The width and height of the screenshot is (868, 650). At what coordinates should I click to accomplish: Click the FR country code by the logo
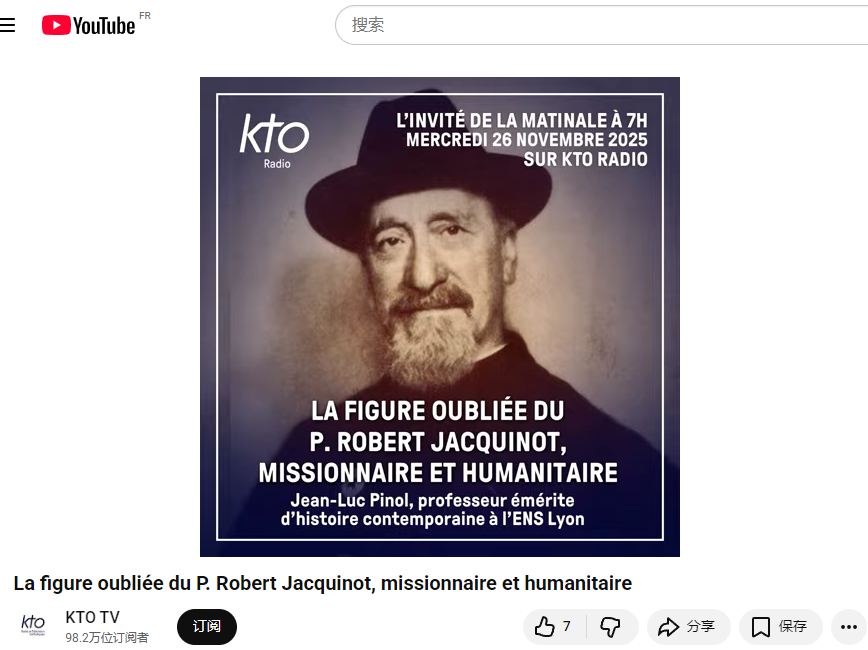pos(145,16)
